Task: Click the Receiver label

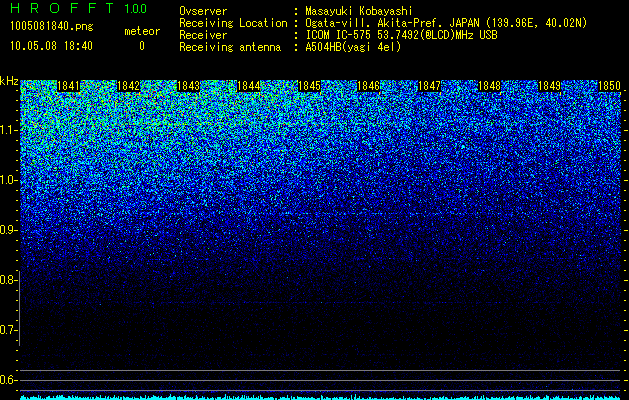Action: tap(203, 35)
